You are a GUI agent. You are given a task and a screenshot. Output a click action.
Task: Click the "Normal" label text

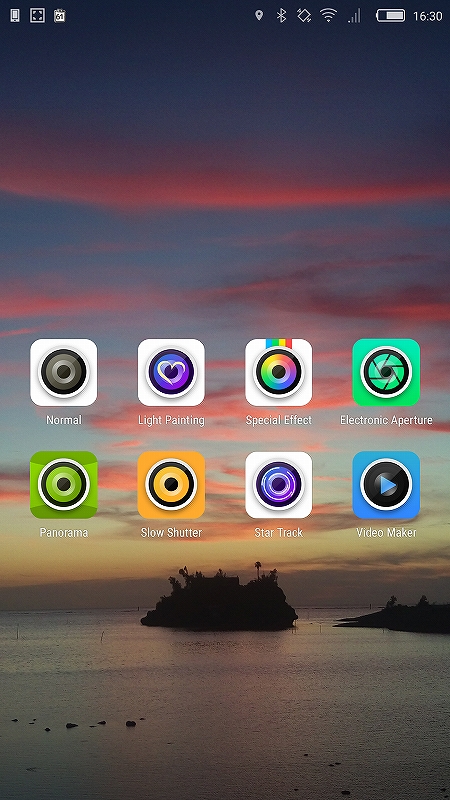64,420
